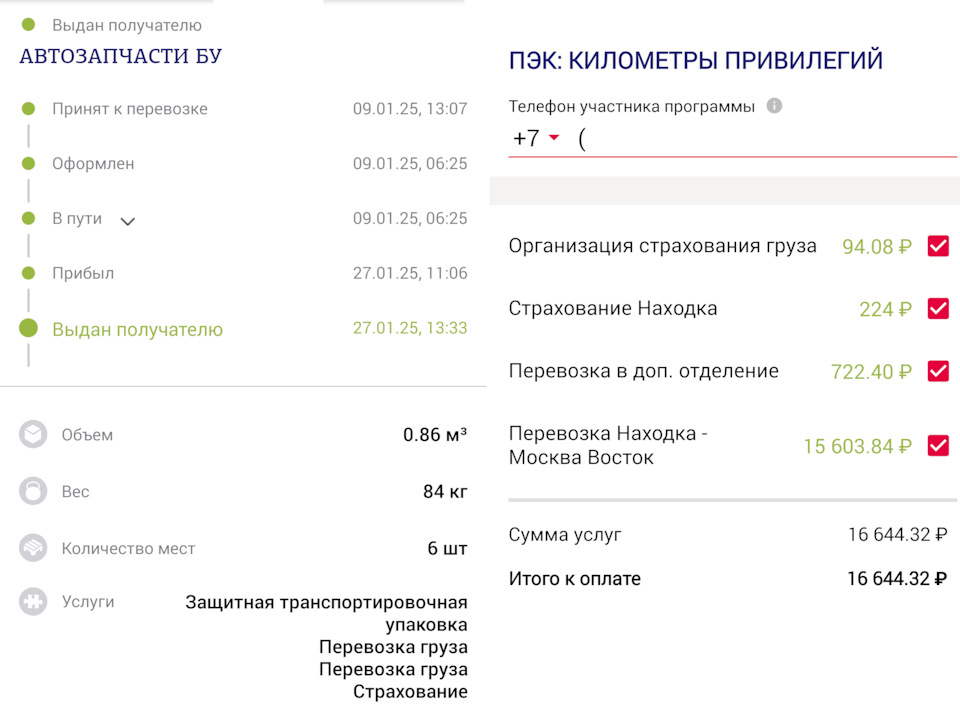The image size is (960, 706).
Task: Click the Телефон участника программы label
Action: point(631,107)
